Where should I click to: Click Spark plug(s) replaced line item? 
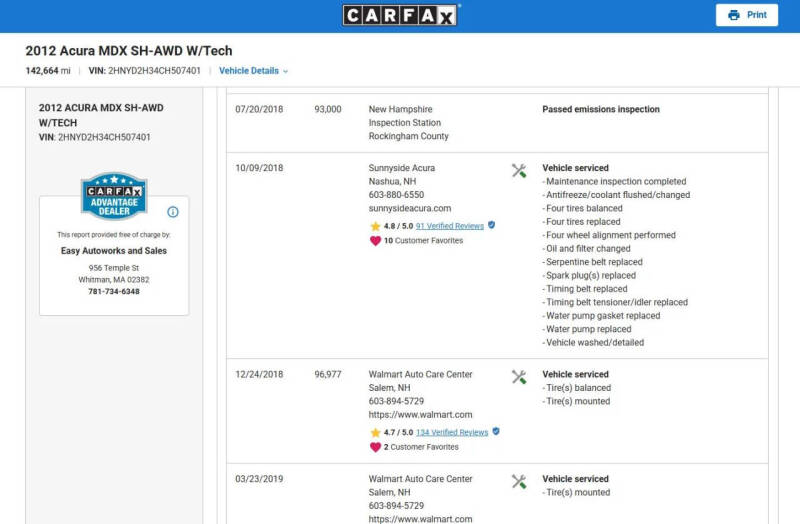589,276
